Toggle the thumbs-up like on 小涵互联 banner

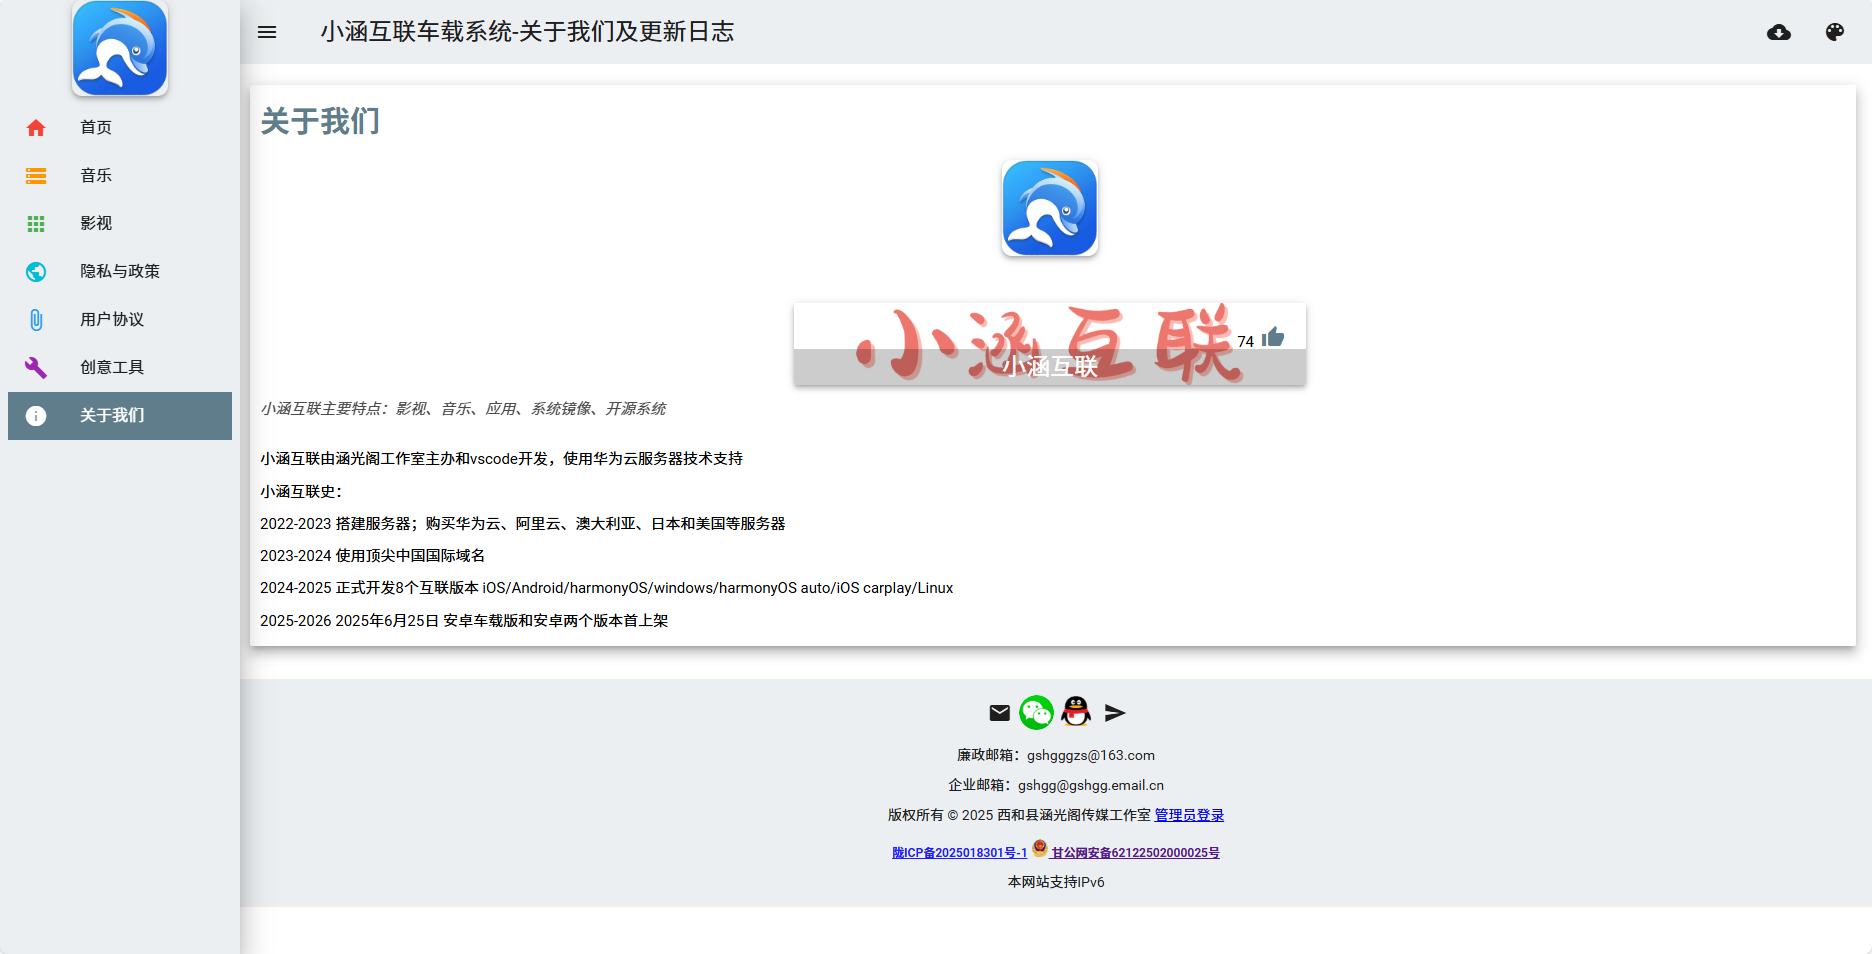pos(1273,338)
